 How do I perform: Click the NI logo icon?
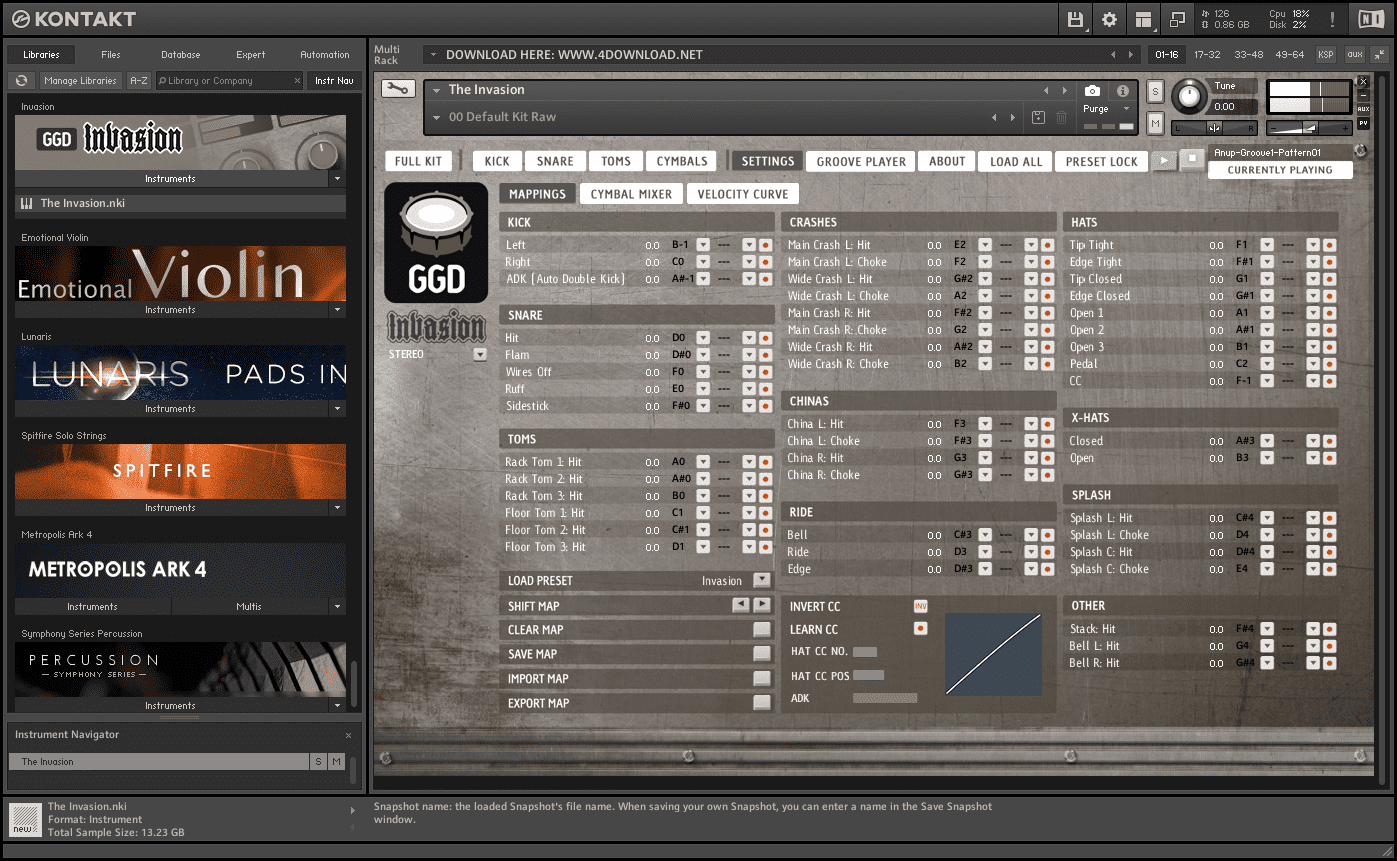(1370, 19)
